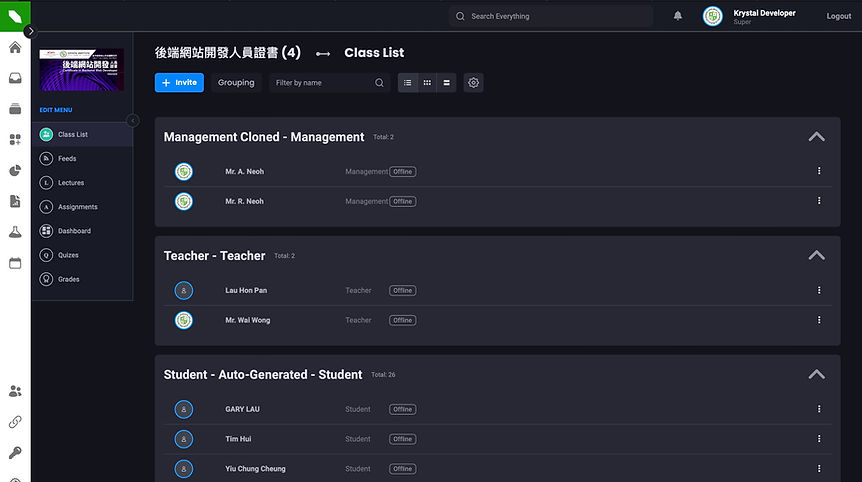The width and height of the screenshot is (862, 482).
Task: Open Lectures in the edit menu
Action: (x=71, y=183)
